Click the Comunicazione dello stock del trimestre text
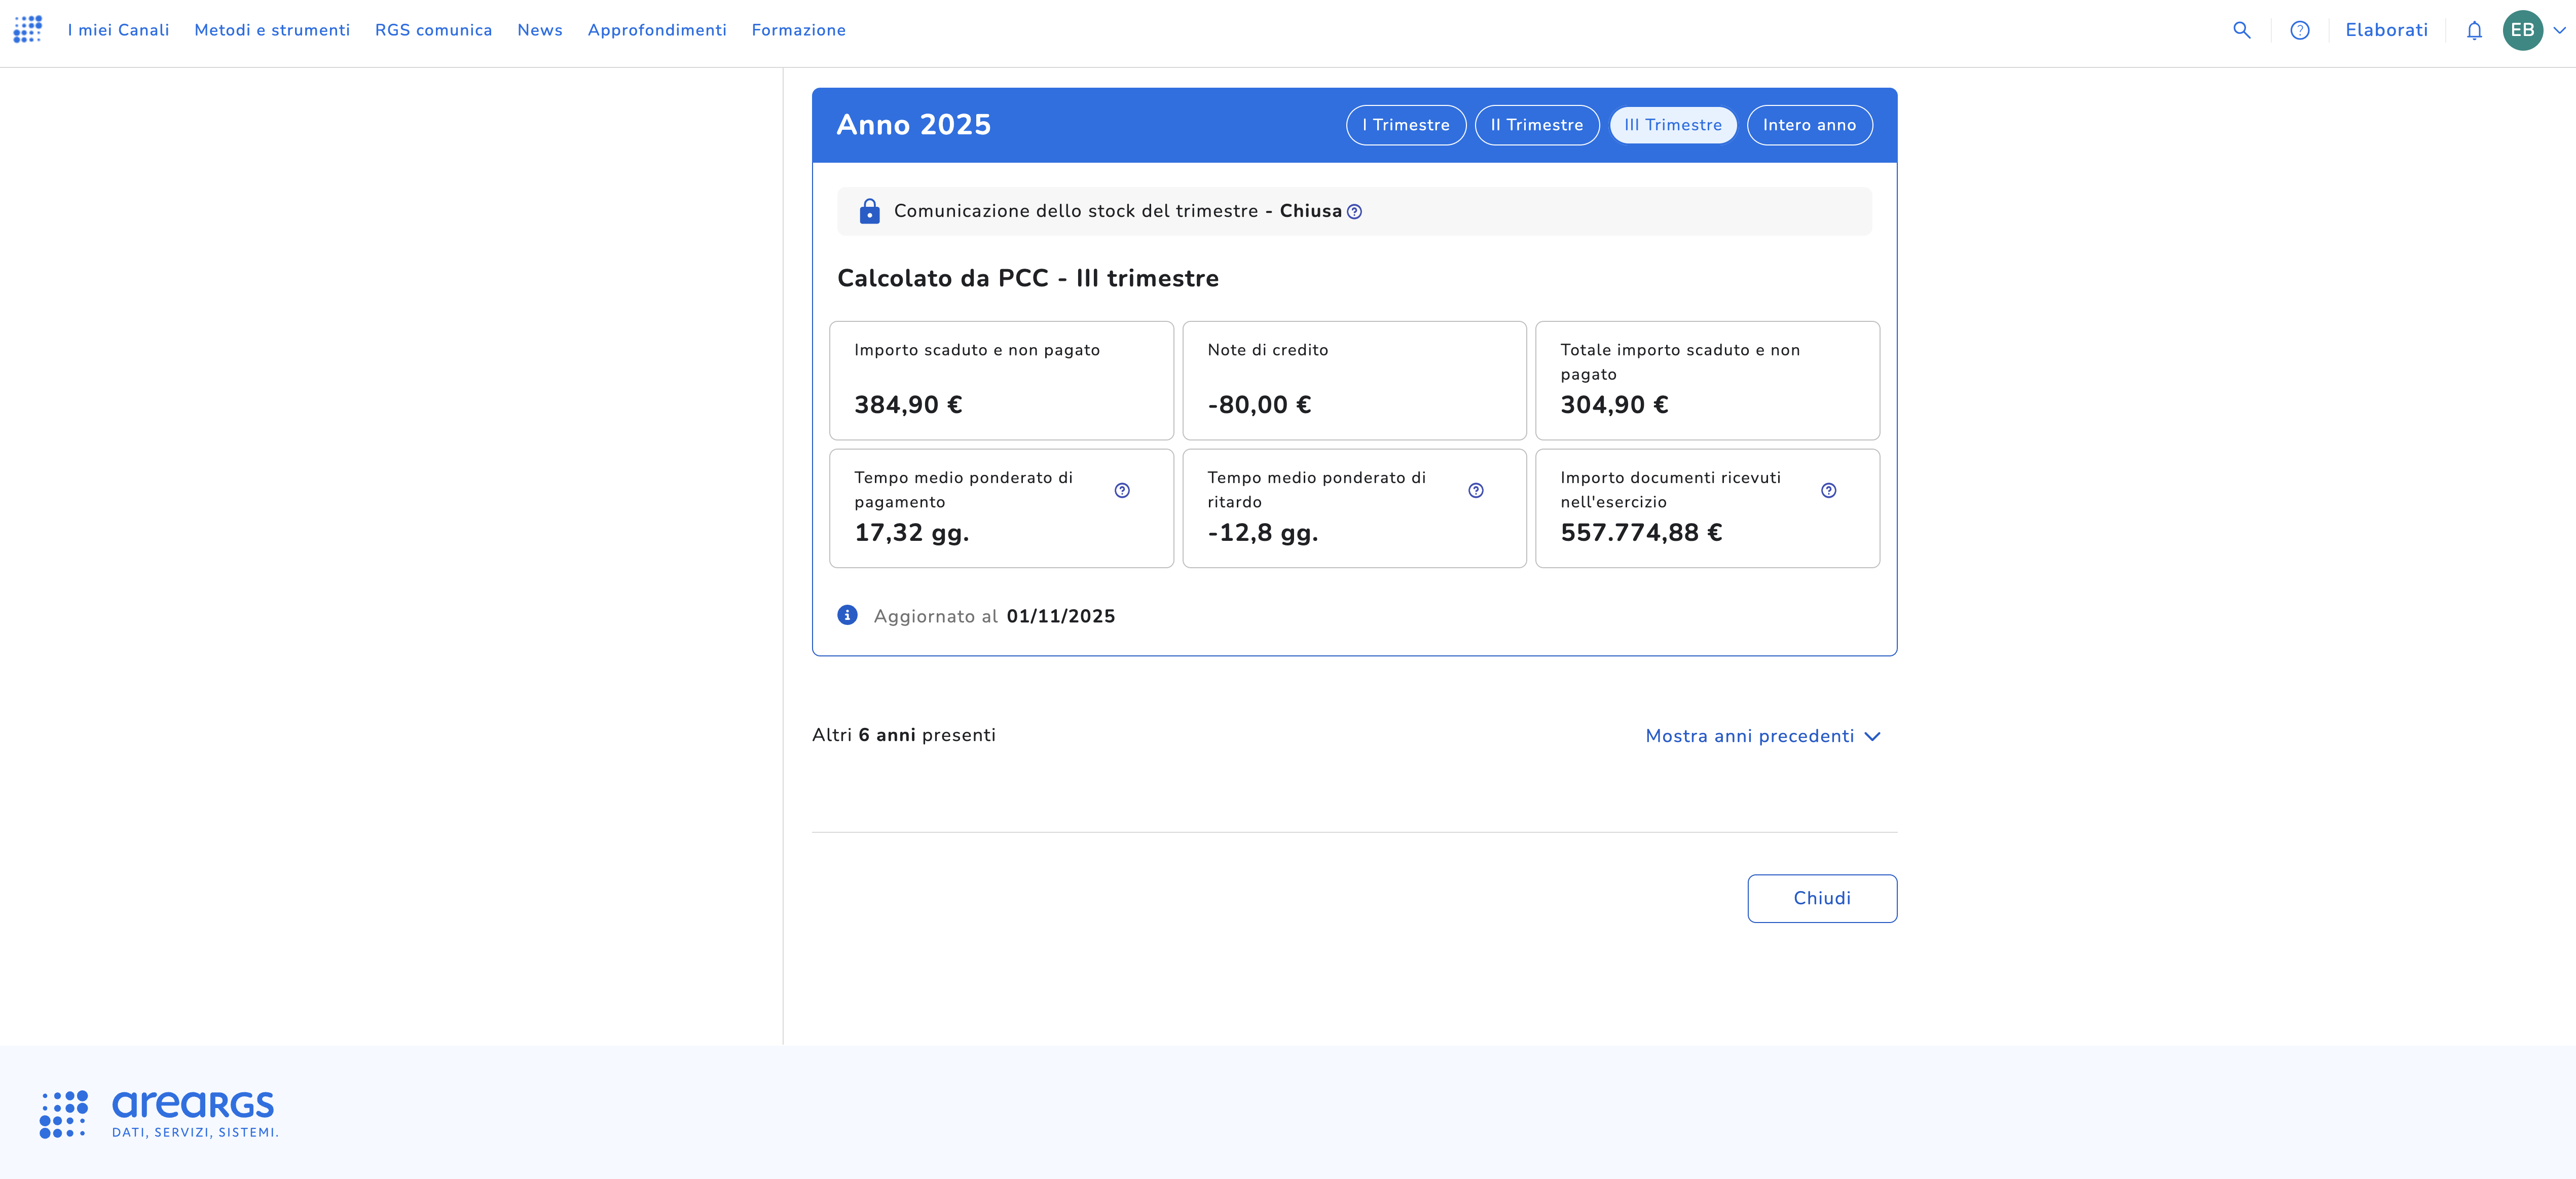This screenshot has width=2576, height=1179. pos(1076,211)
